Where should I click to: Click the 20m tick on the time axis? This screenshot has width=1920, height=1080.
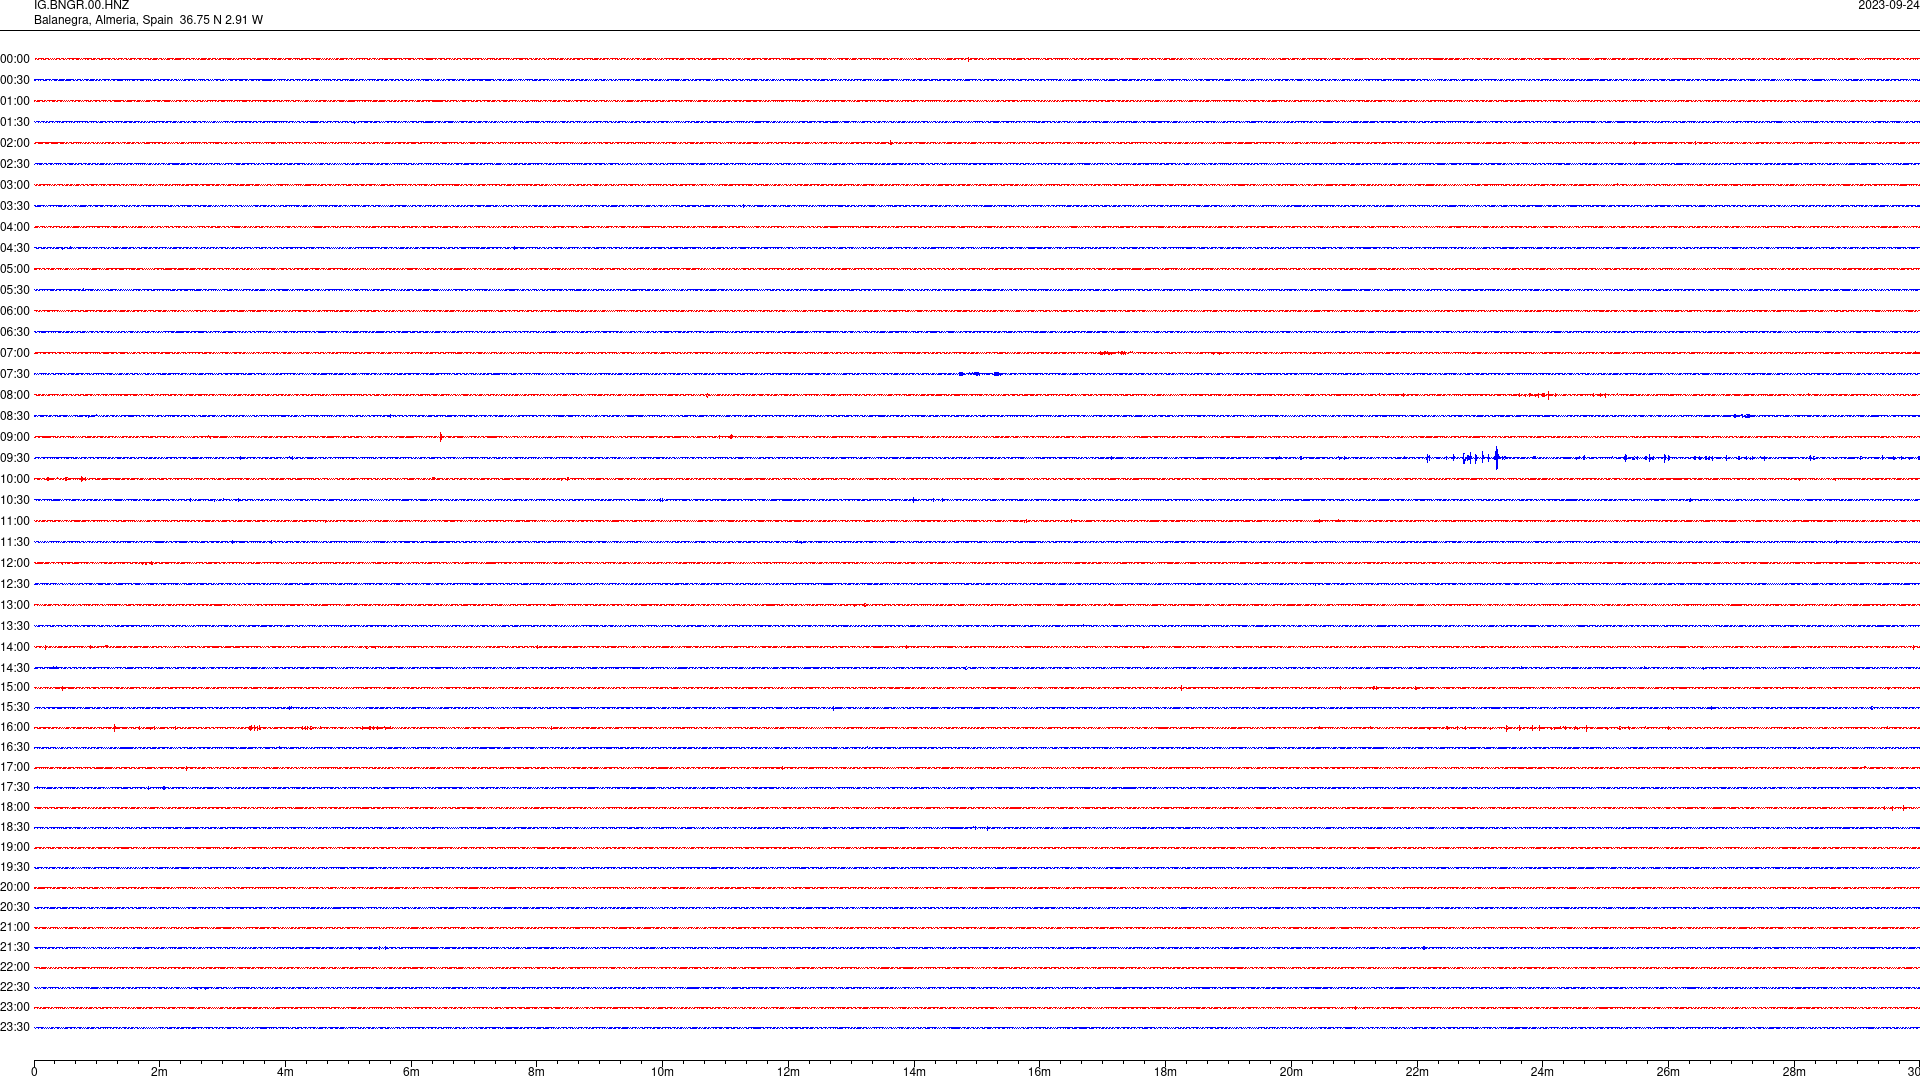(x=1291, y=1072)
